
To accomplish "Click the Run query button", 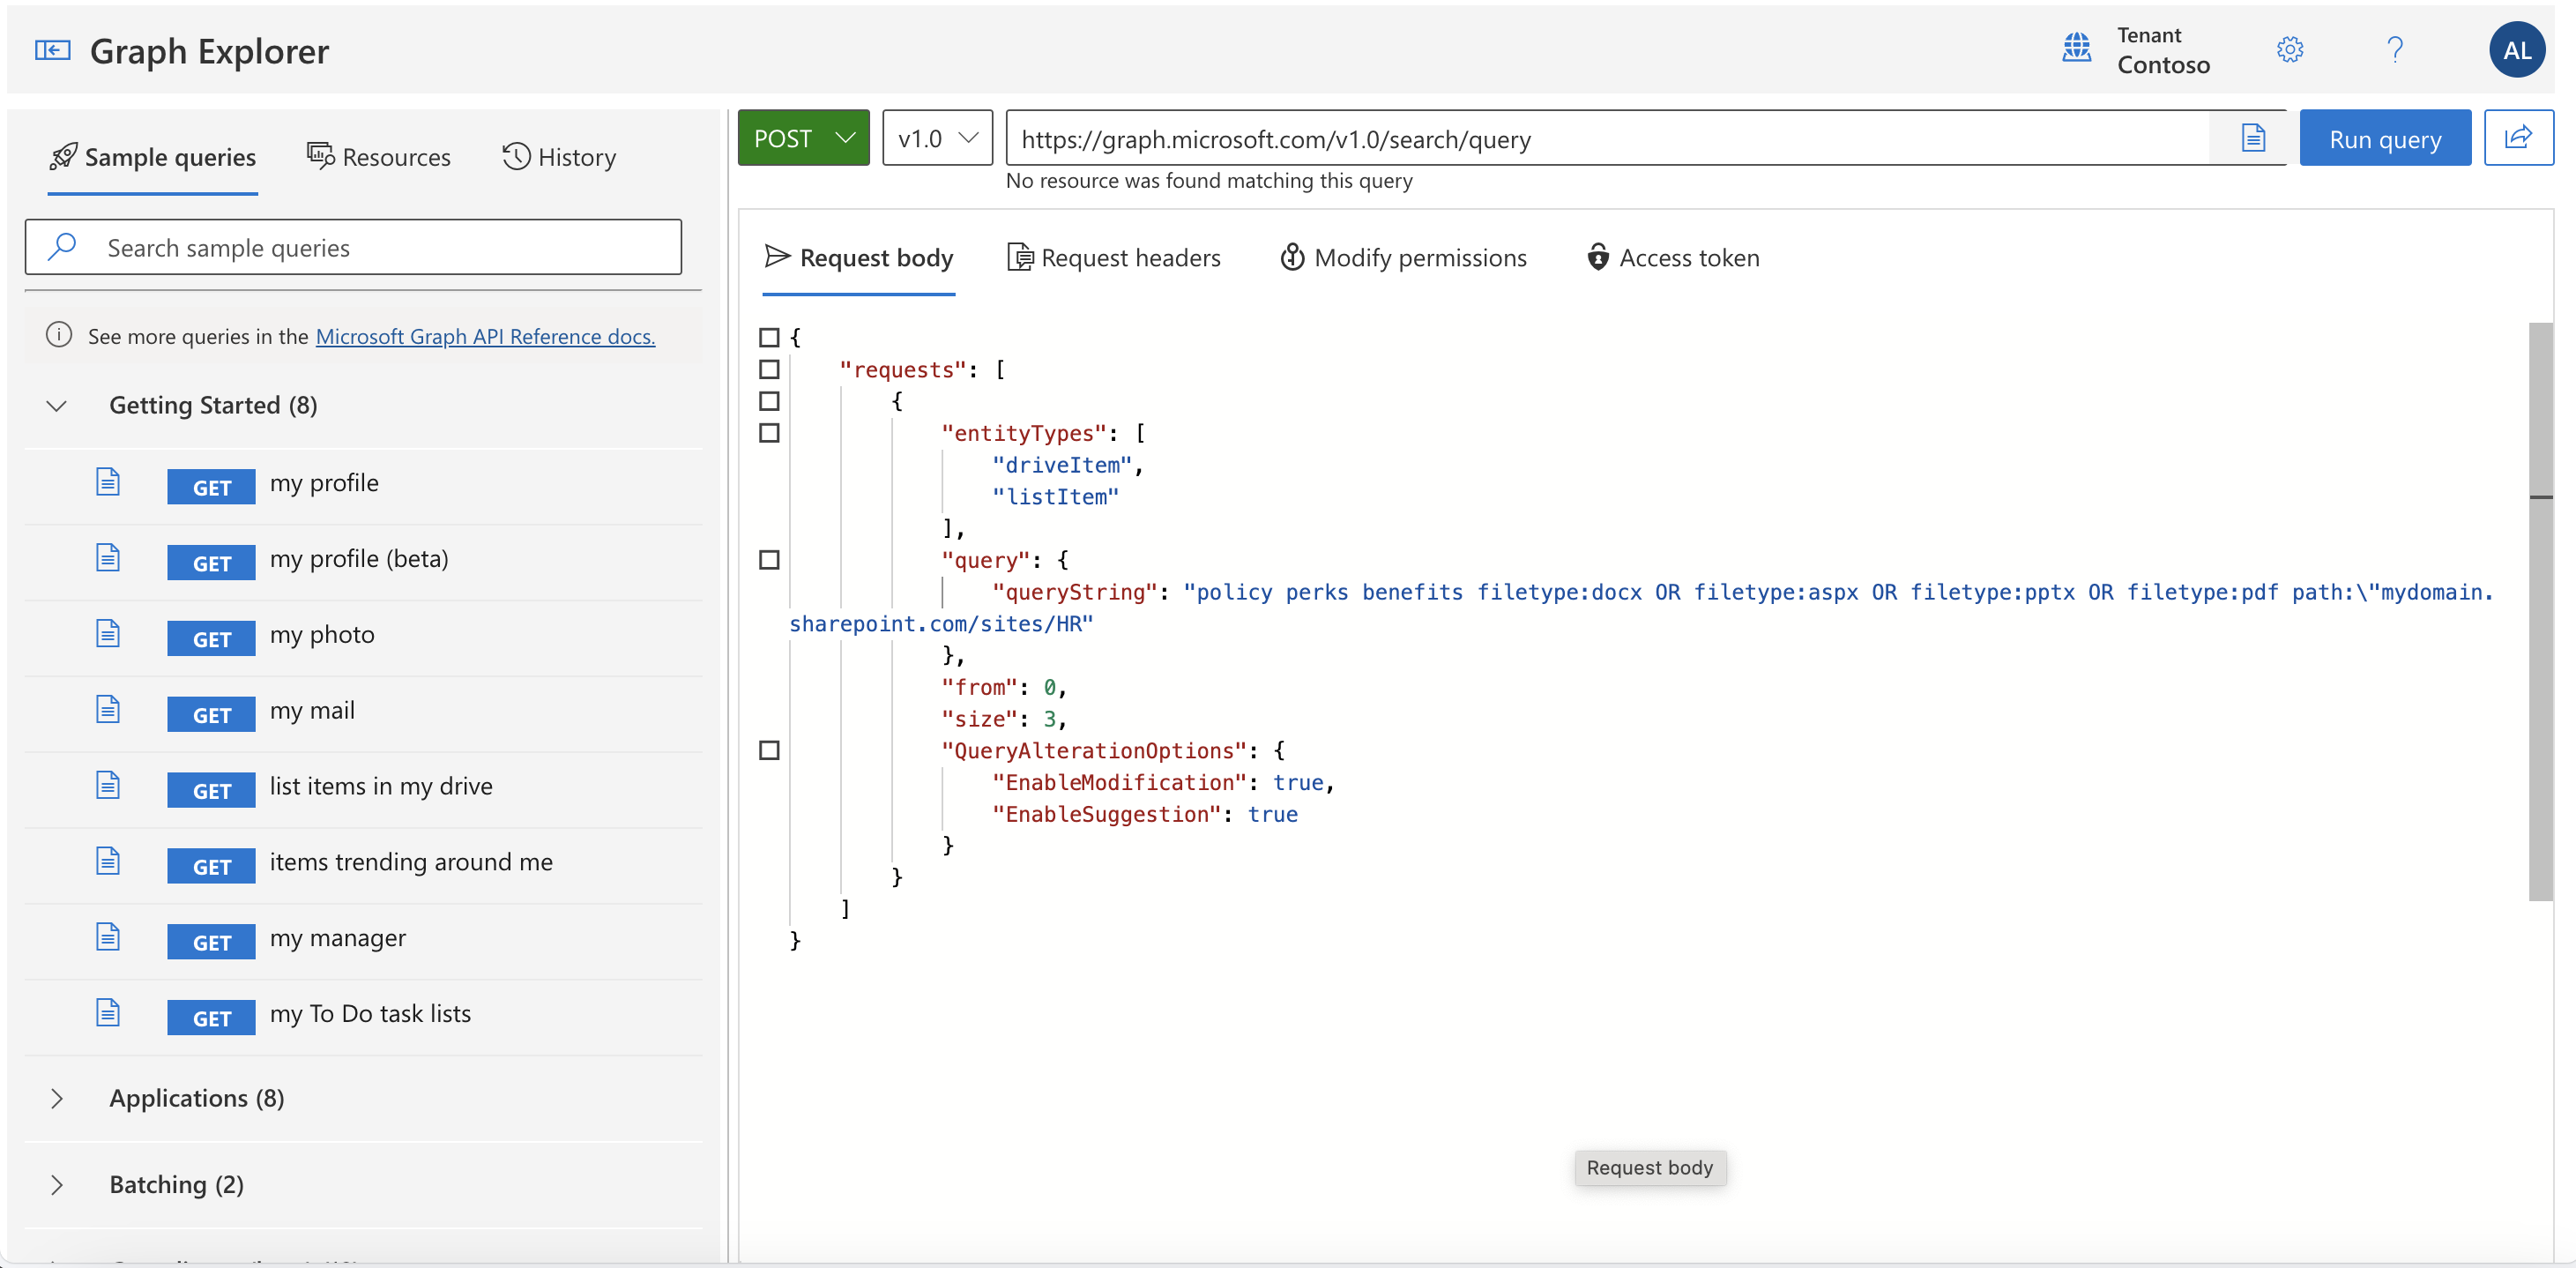I will (x=2384, y=137).
